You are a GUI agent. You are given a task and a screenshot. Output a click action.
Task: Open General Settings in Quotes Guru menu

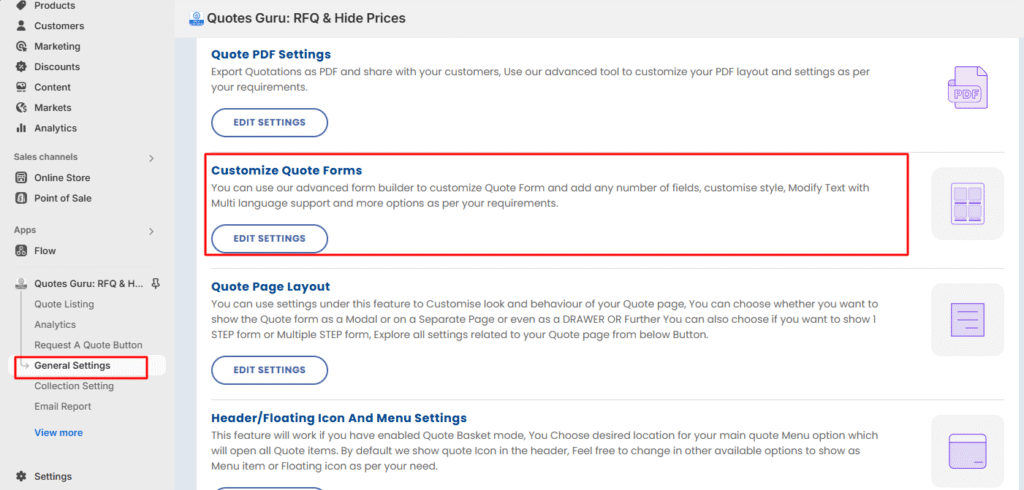pos(72,366)
